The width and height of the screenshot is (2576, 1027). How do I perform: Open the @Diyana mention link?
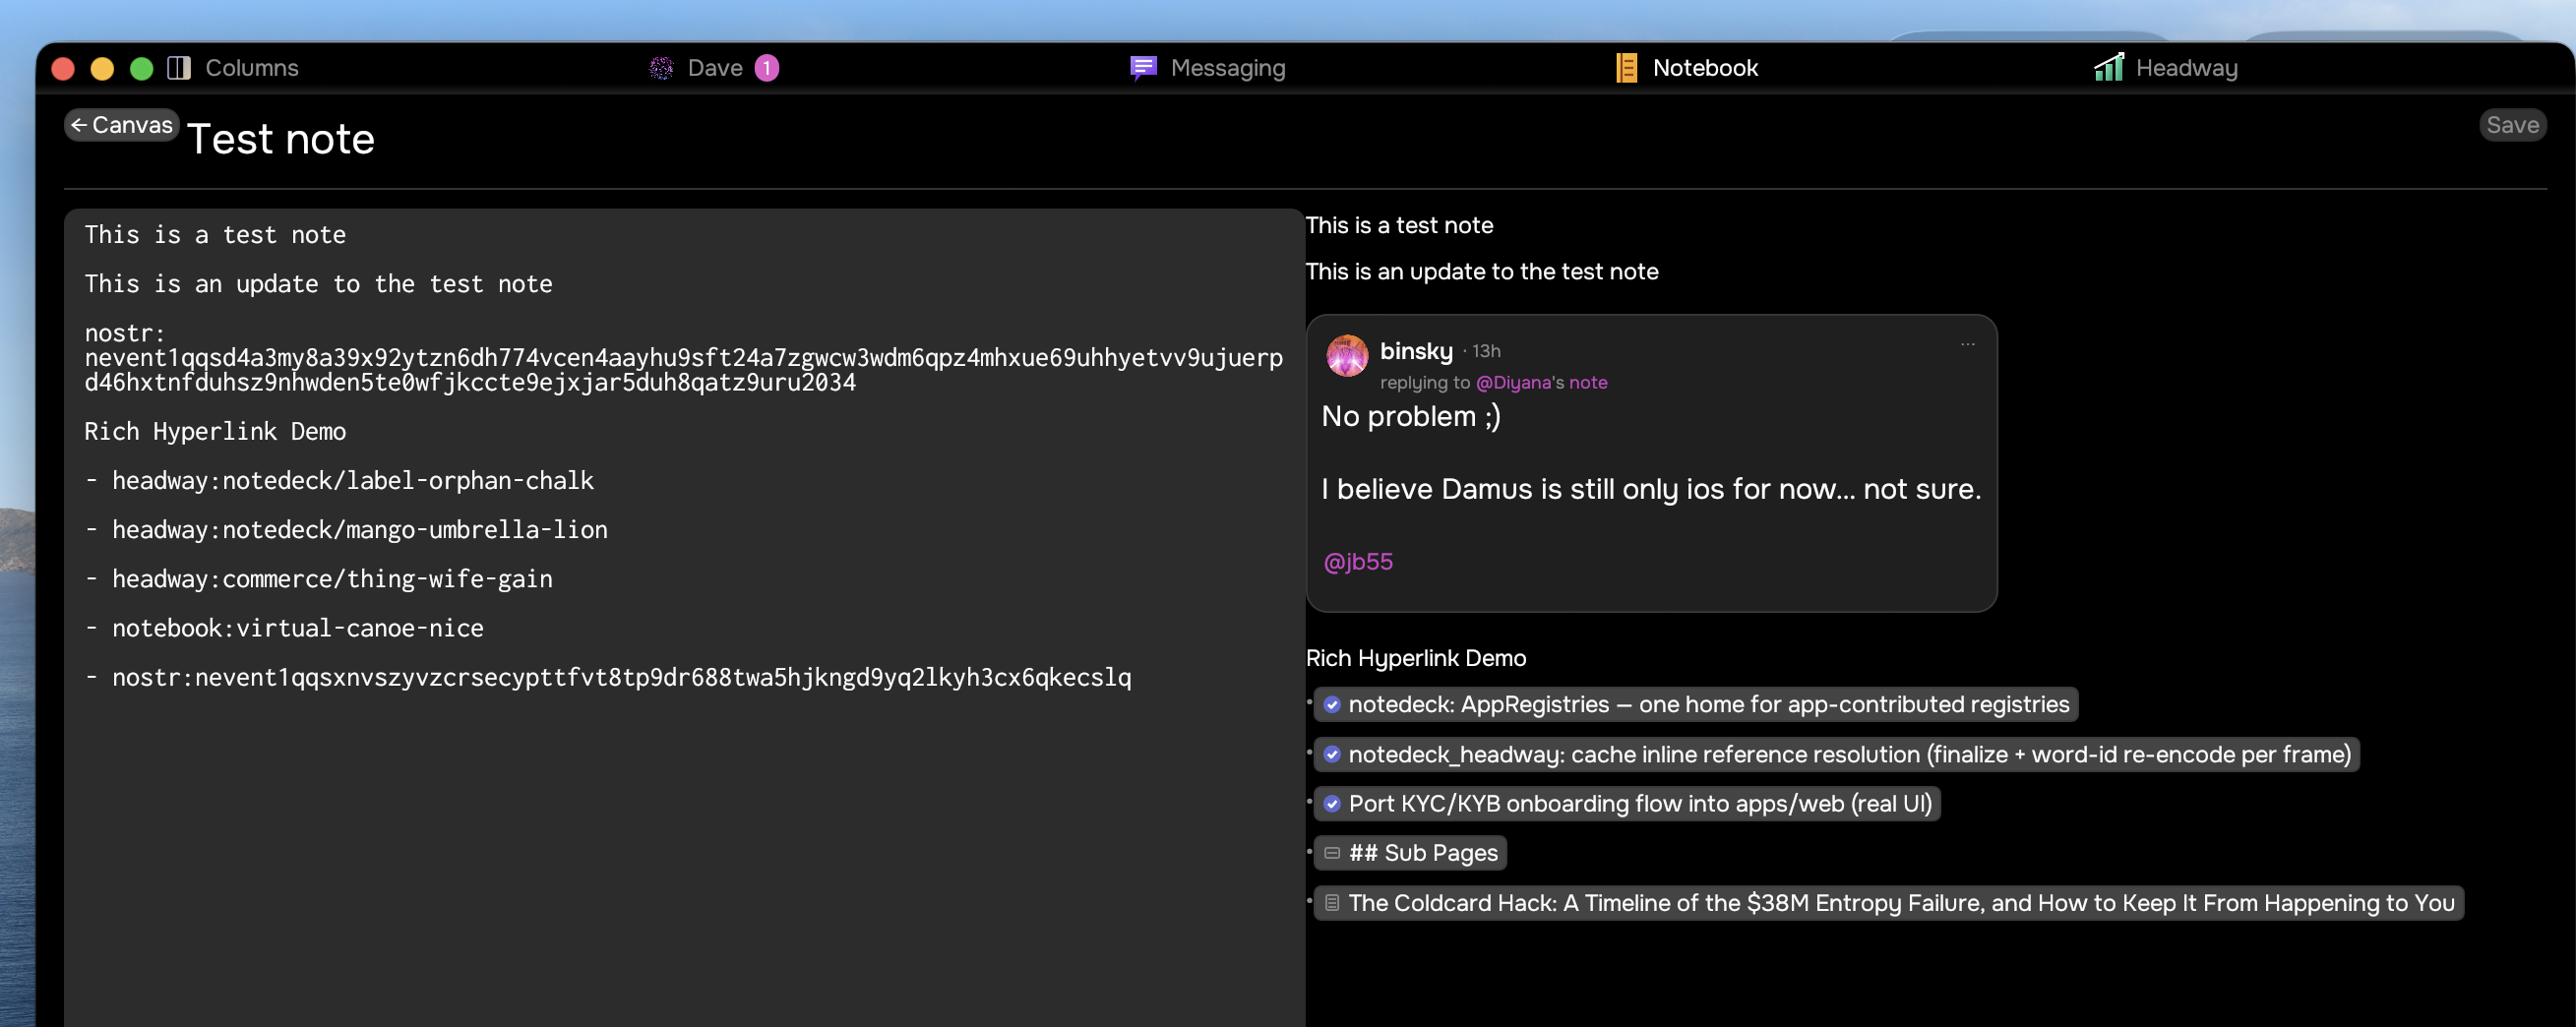click(1513, 383)
